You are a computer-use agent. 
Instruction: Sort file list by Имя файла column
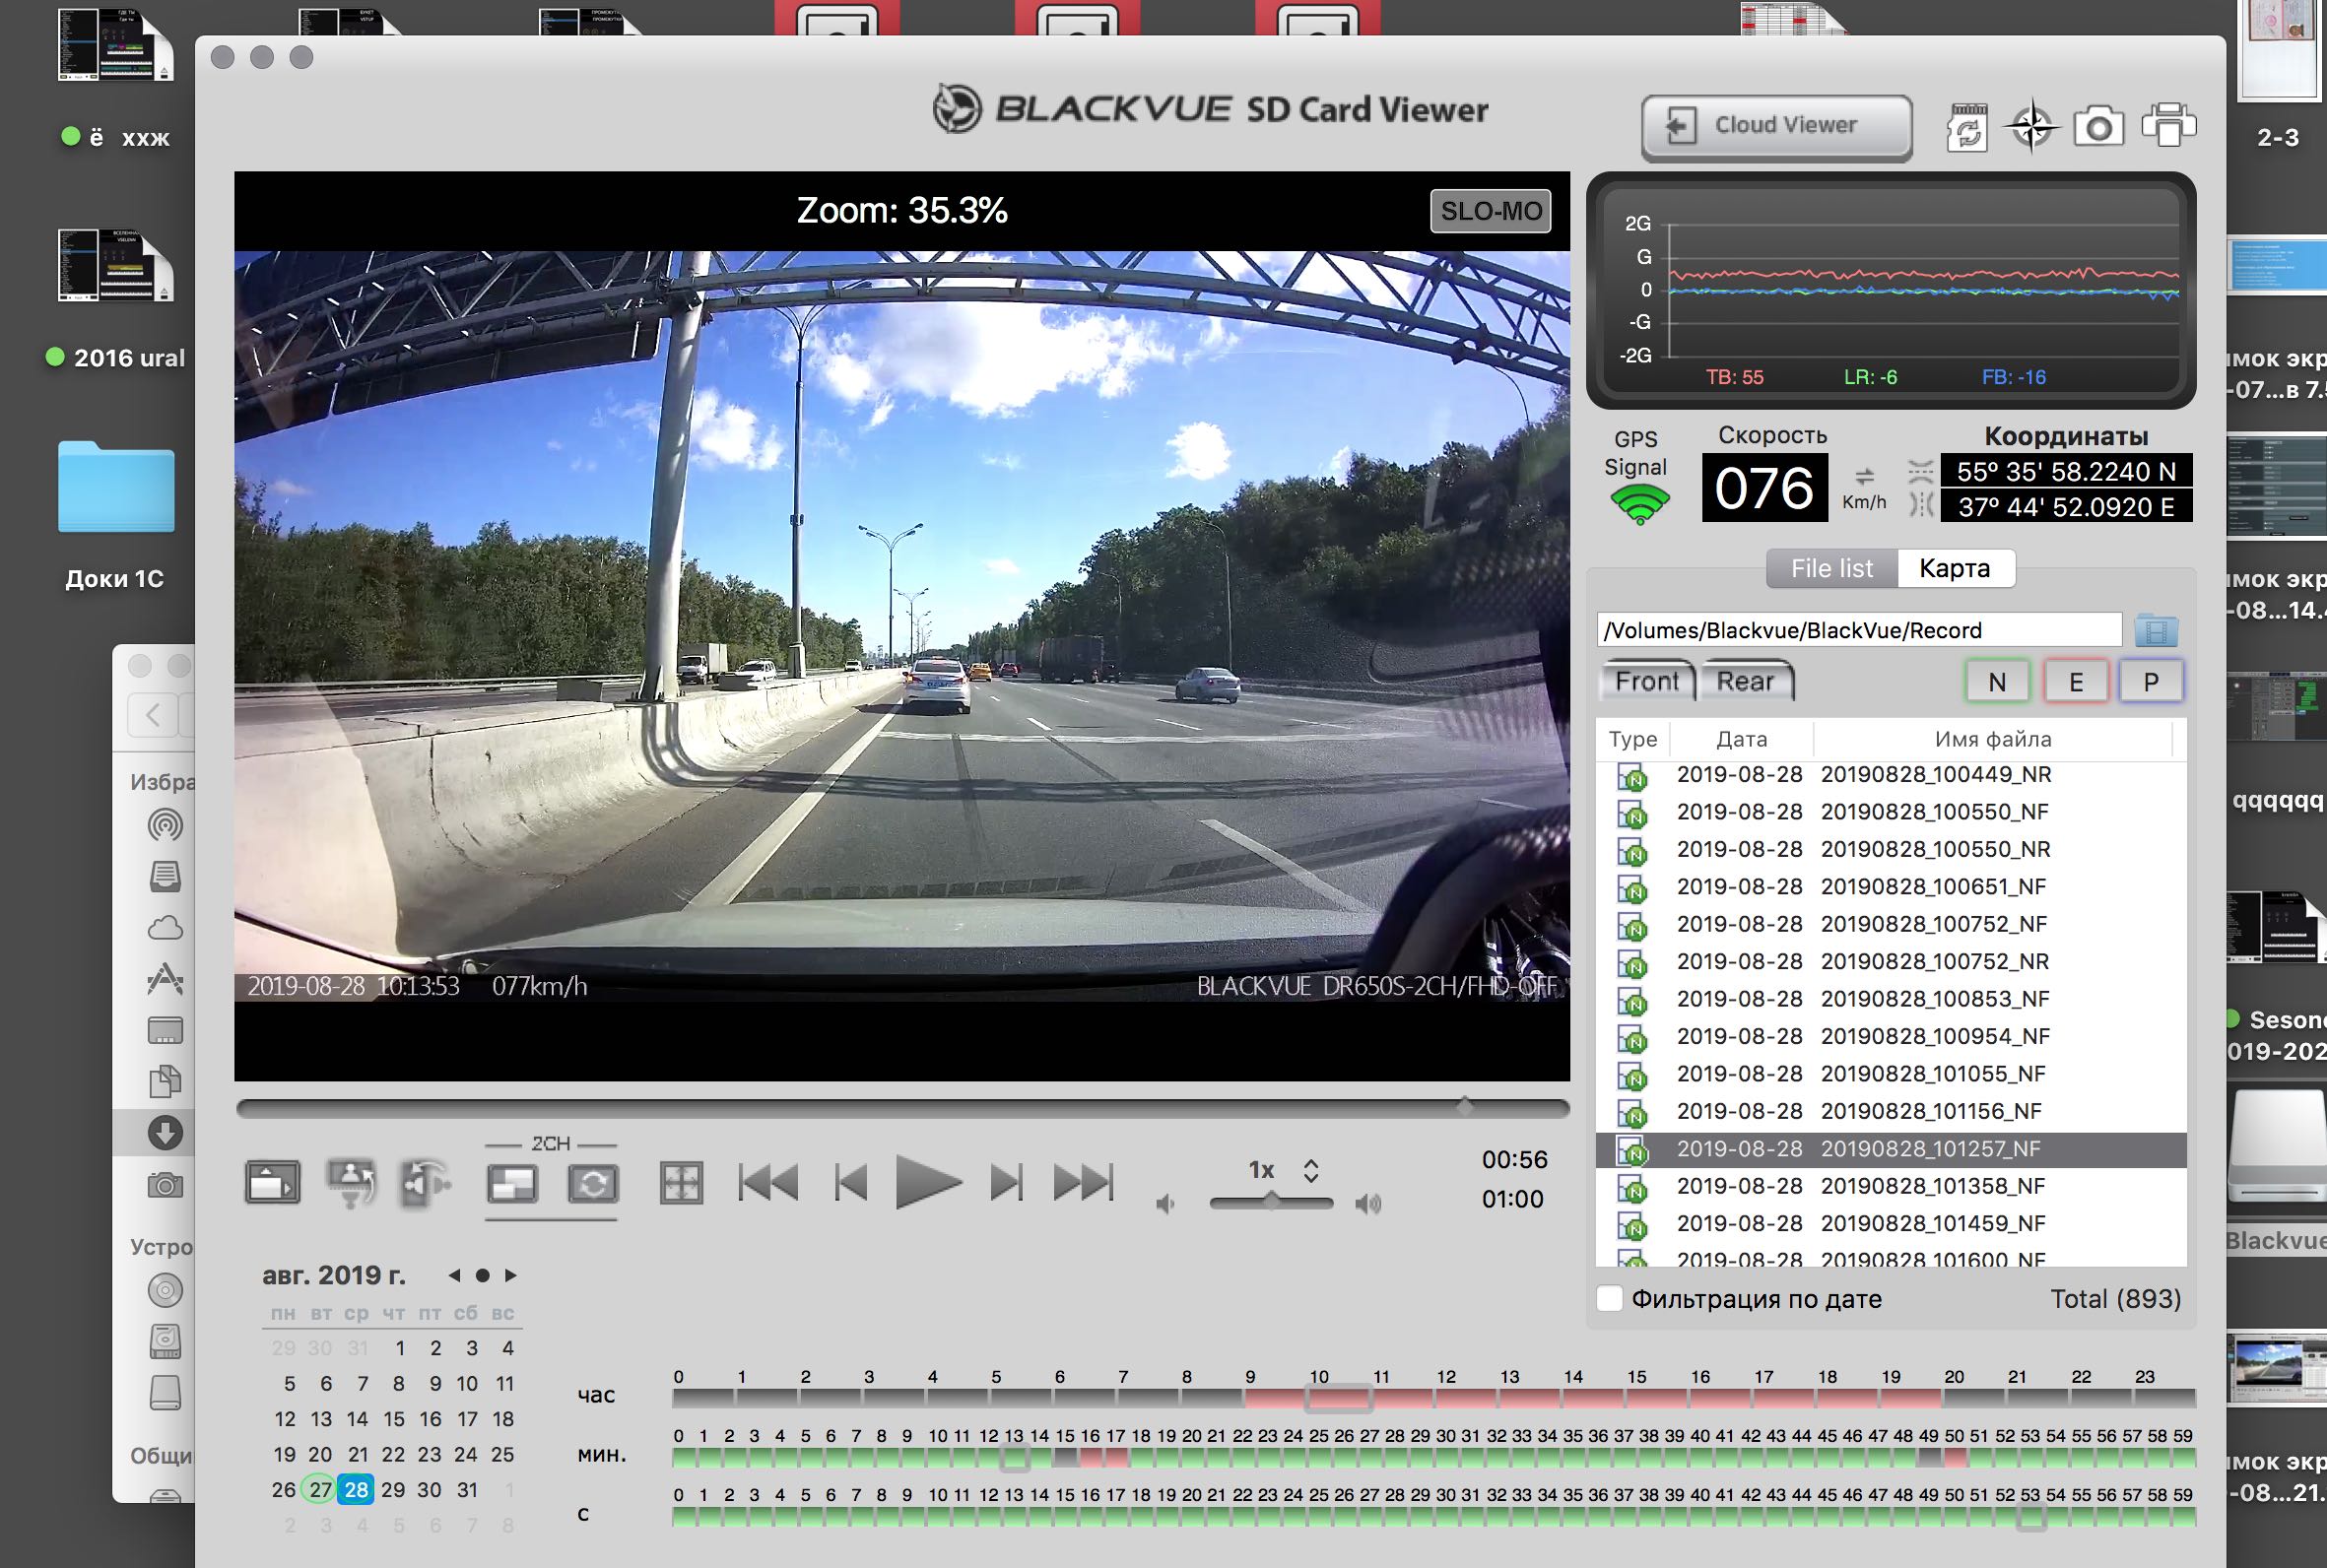[x=1992, y=739]
